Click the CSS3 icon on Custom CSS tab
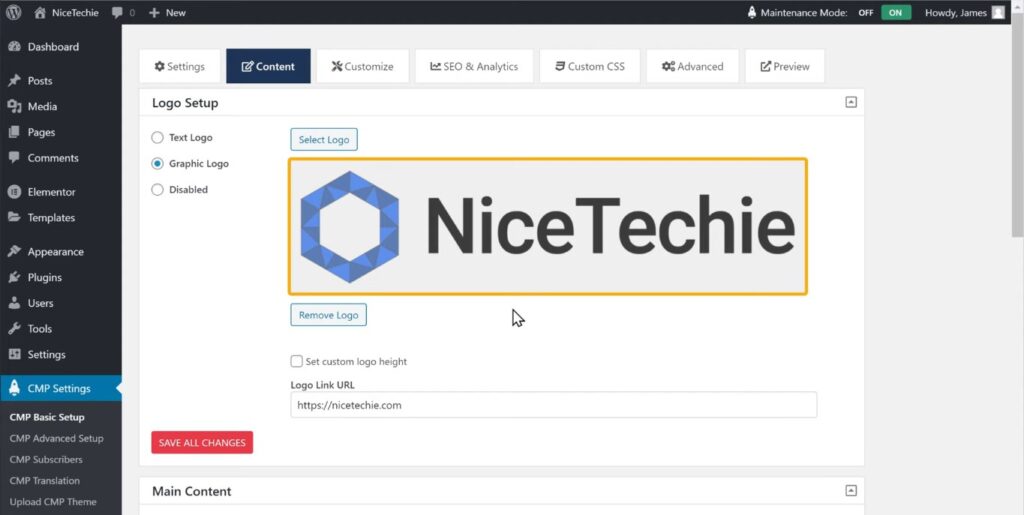 tap(560, 67)
